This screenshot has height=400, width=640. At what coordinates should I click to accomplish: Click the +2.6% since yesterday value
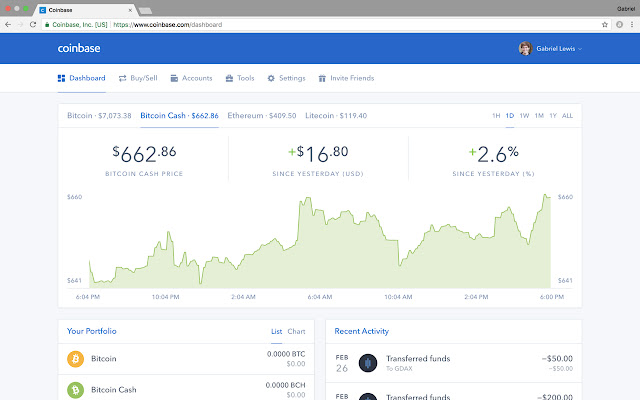pyautogui.click(x=493, y=154)
